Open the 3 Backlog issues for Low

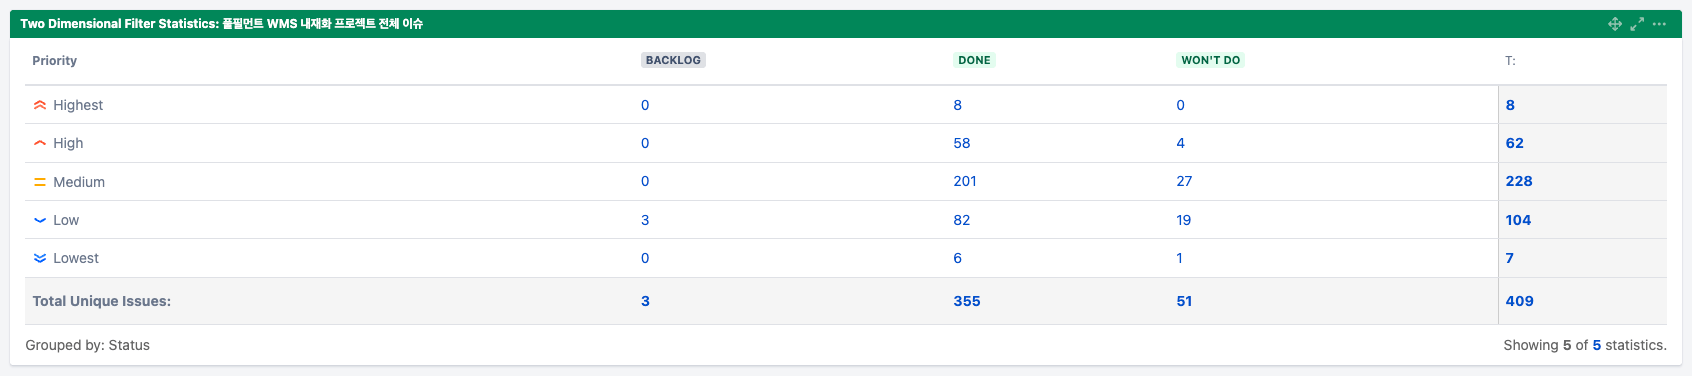pyautogui.click(x=645, y=220)
